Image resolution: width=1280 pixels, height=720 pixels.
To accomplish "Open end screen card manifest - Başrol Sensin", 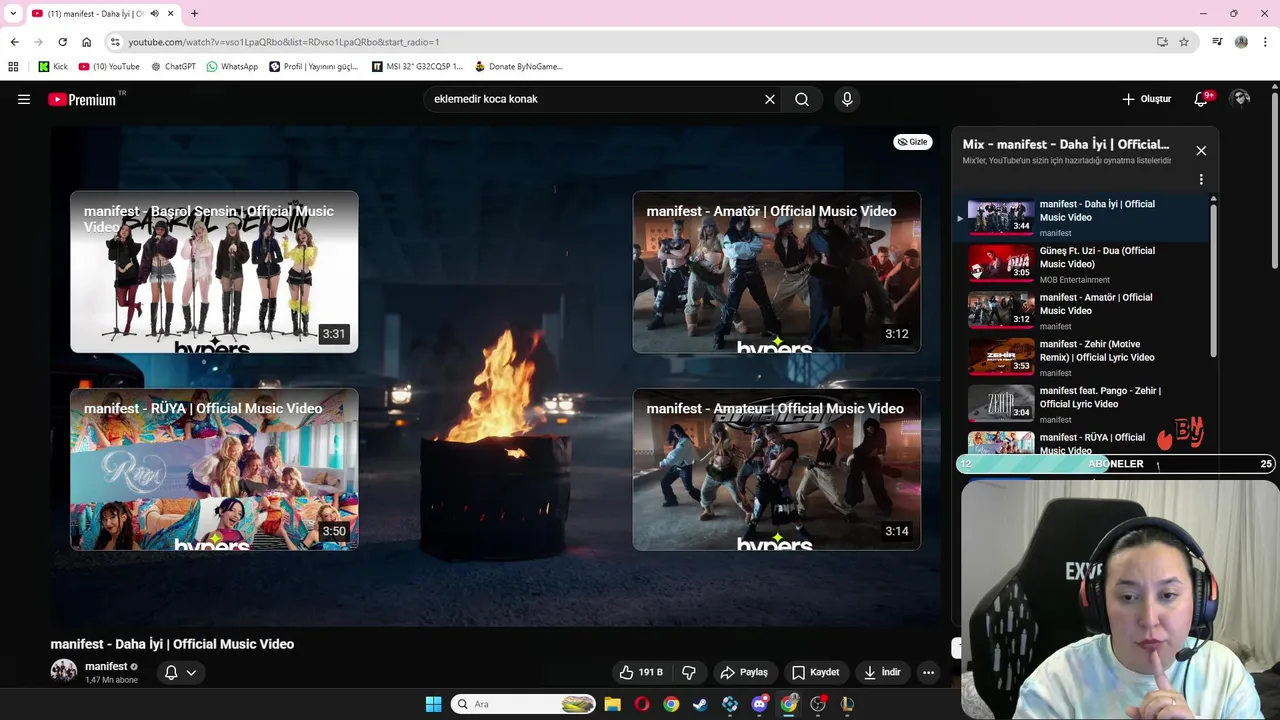I will click(x=214, y=272).
